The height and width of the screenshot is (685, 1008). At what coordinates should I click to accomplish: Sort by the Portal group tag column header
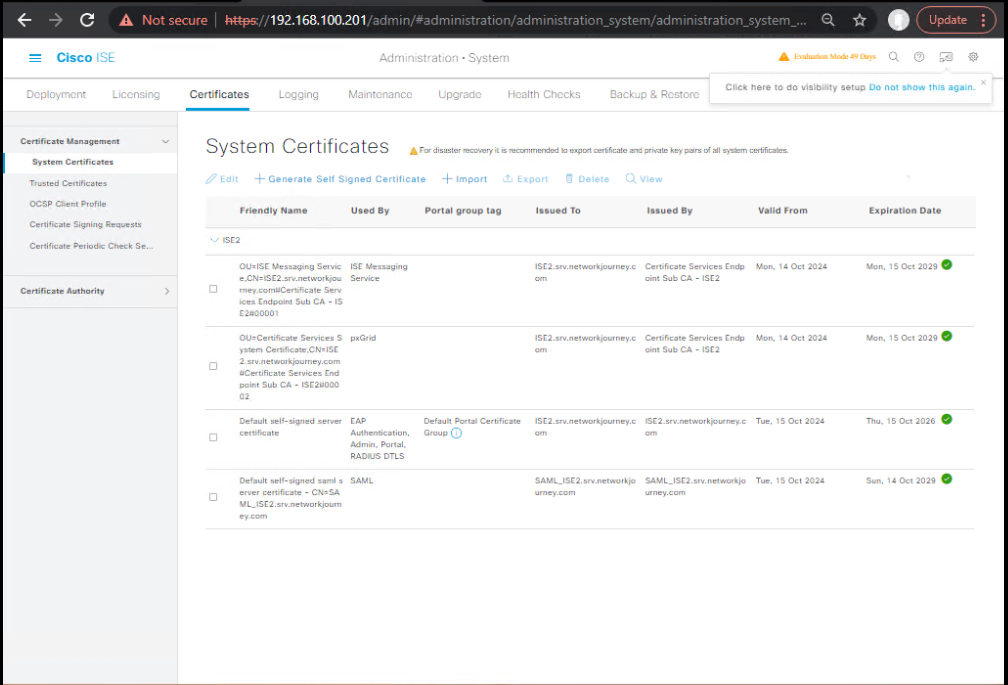click(x=463, y=210)
